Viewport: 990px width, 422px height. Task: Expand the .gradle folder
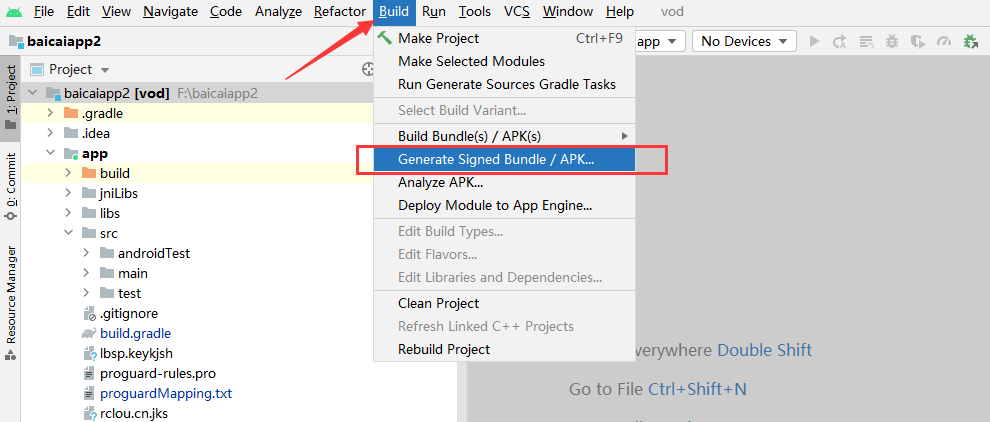(50, 113)
